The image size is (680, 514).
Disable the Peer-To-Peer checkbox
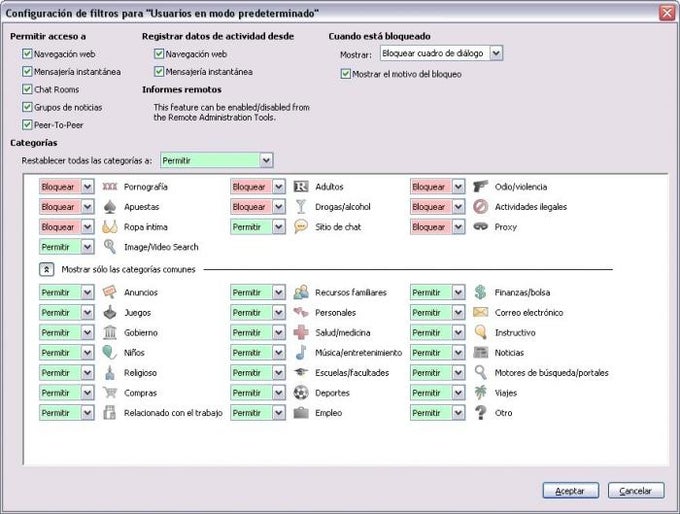click(x=27, y=125)
